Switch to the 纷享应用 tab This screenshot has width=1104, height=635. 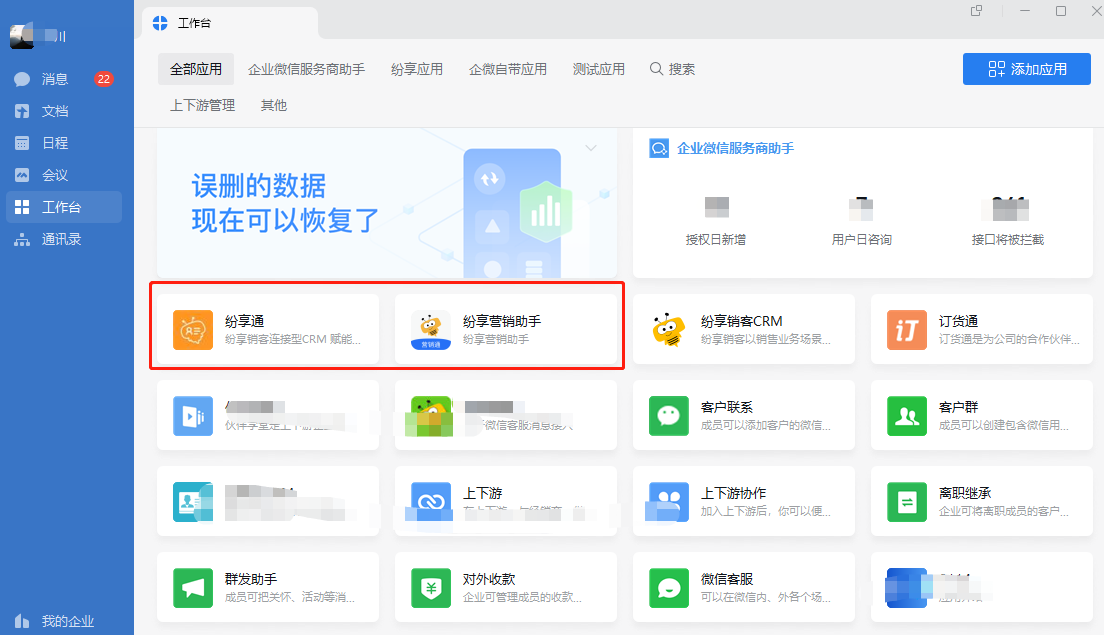point(417,69)
